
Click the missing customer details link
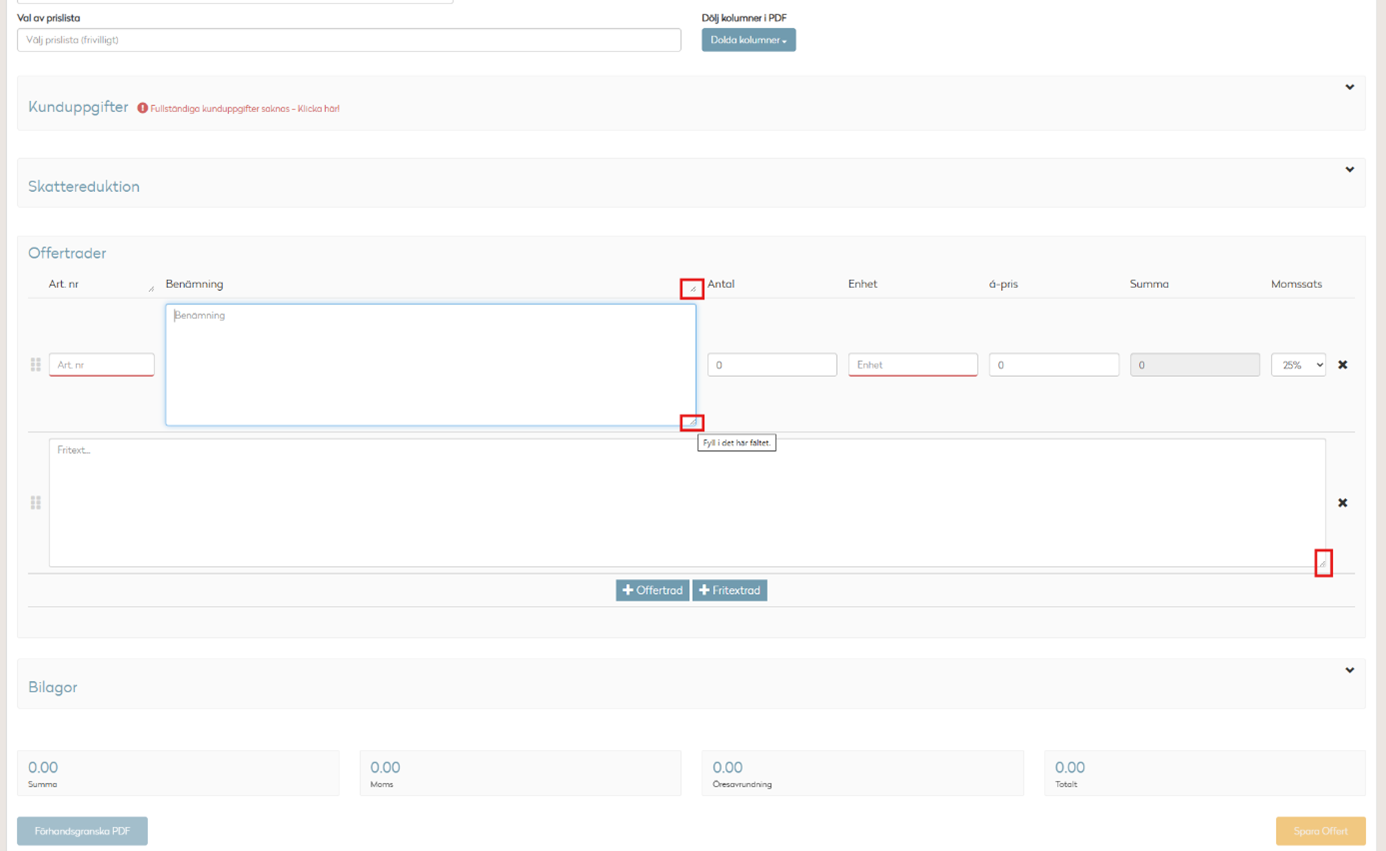pos(245,108)
